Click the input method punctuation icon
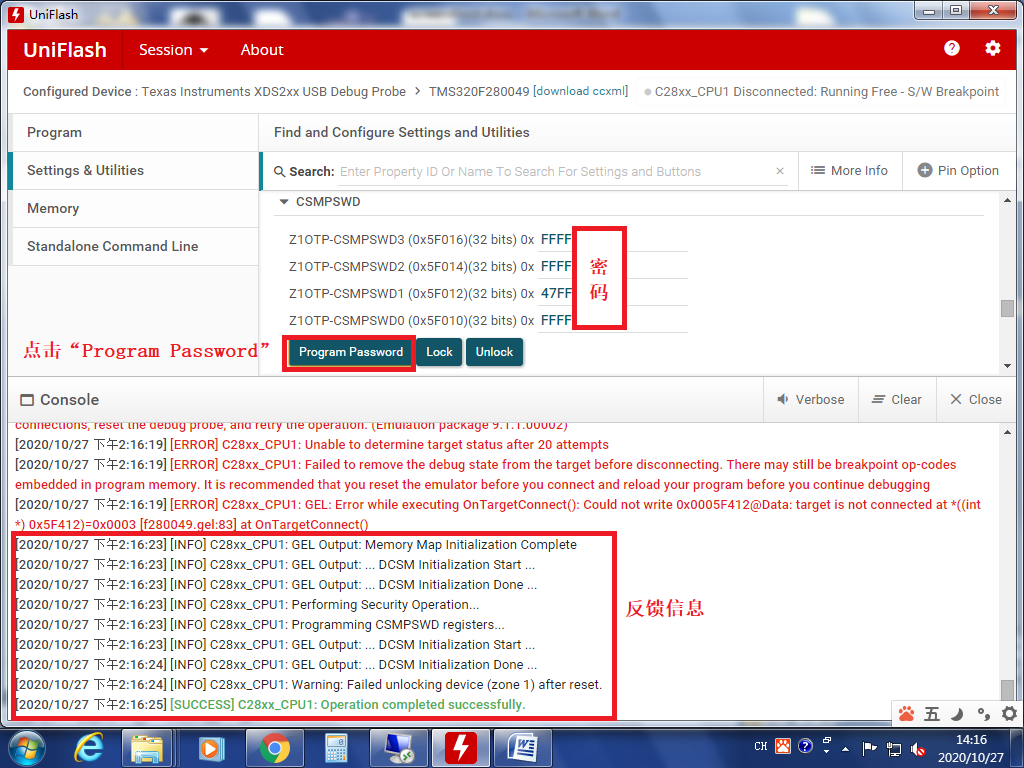Screen dimensions: 1024x768 [x=983, y=714]
